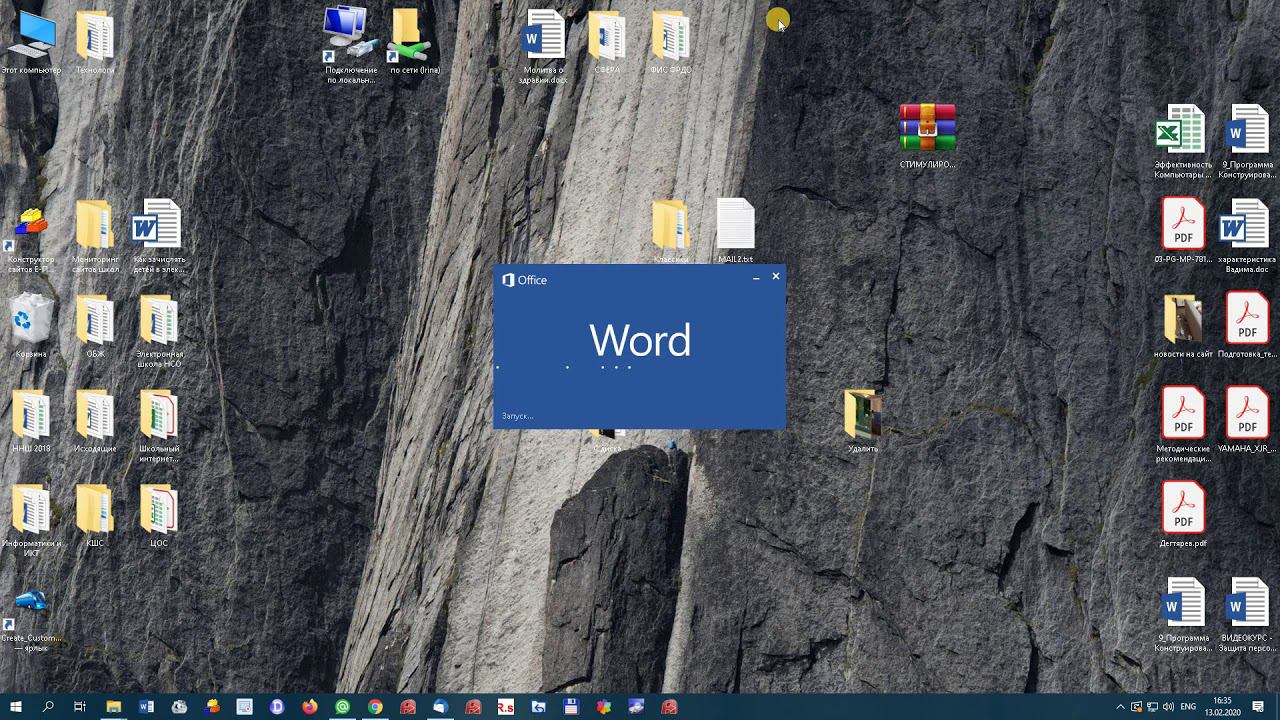This screenshot has width=1280, height=720.
Task: Select the 'Эффективность Компьютары' Excel file
Action: [x=1183, y=142]
